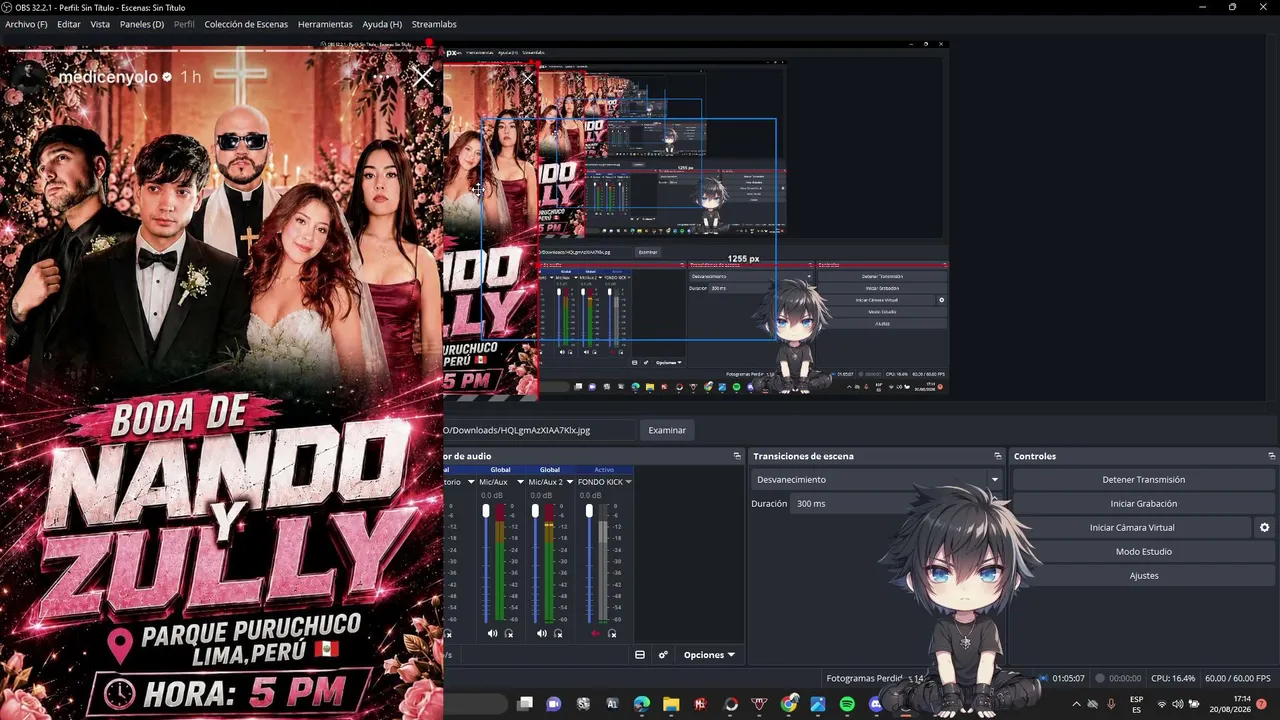Open the Paneles (D) menu
1280x720 pixels.
click(x=142, y=24)
